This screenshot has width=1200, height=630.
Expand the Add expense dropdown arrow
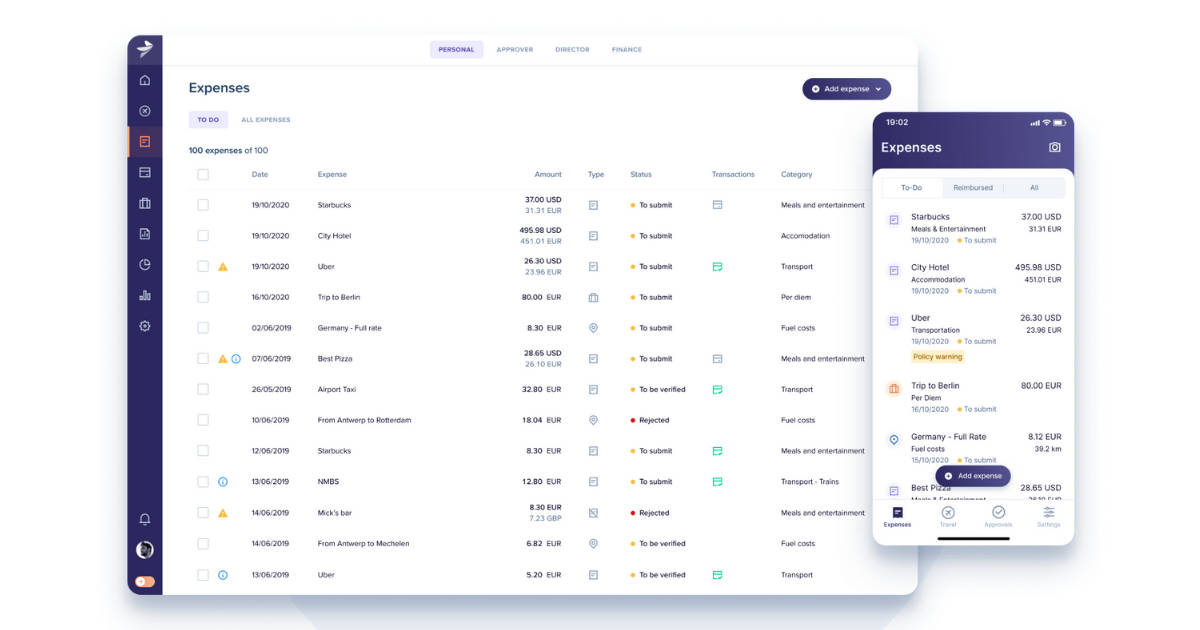tap(878, 89)
